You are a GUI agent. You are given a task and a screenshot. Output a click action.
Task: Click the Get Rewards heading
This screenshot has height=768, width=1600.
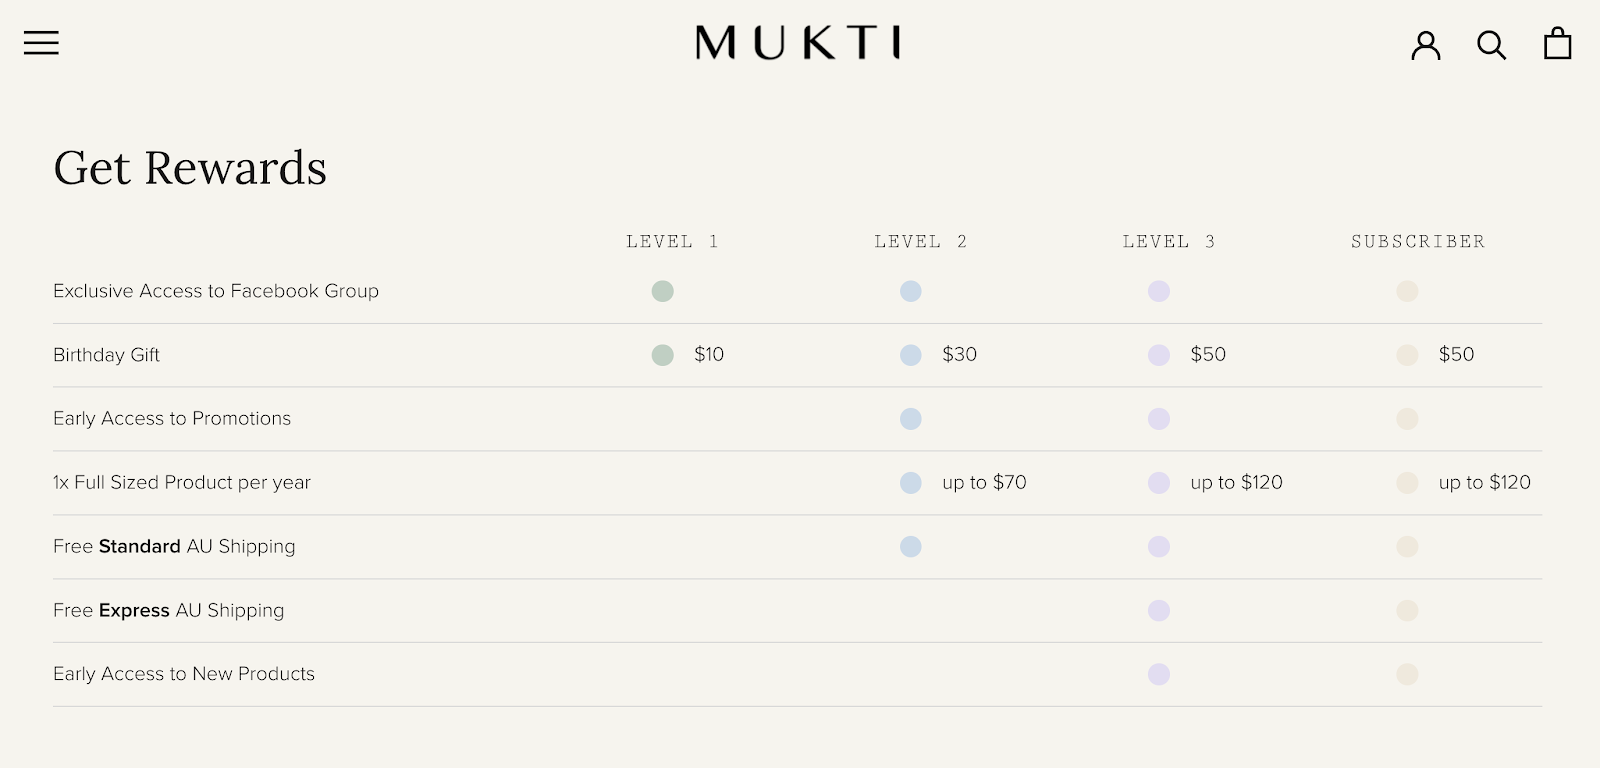pos(190,168)
